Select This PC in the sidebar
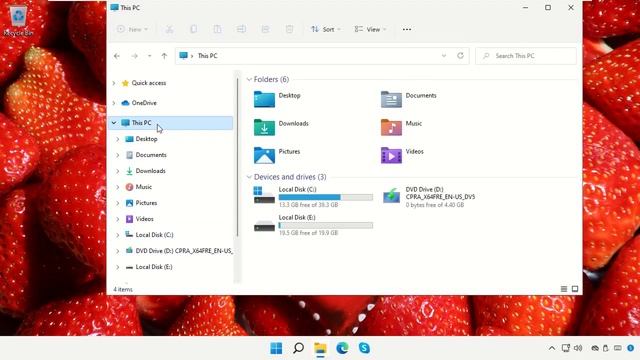640x360 pixels. 141,123
